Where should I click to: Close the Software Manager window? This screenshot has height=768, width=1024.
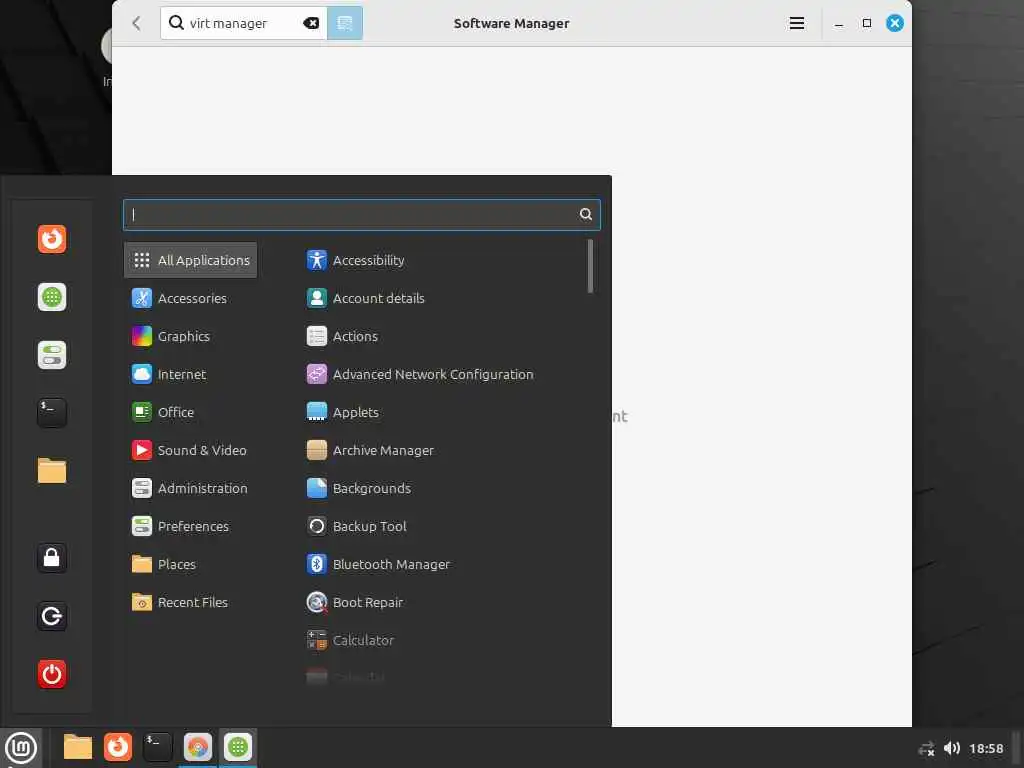[895, 23]
